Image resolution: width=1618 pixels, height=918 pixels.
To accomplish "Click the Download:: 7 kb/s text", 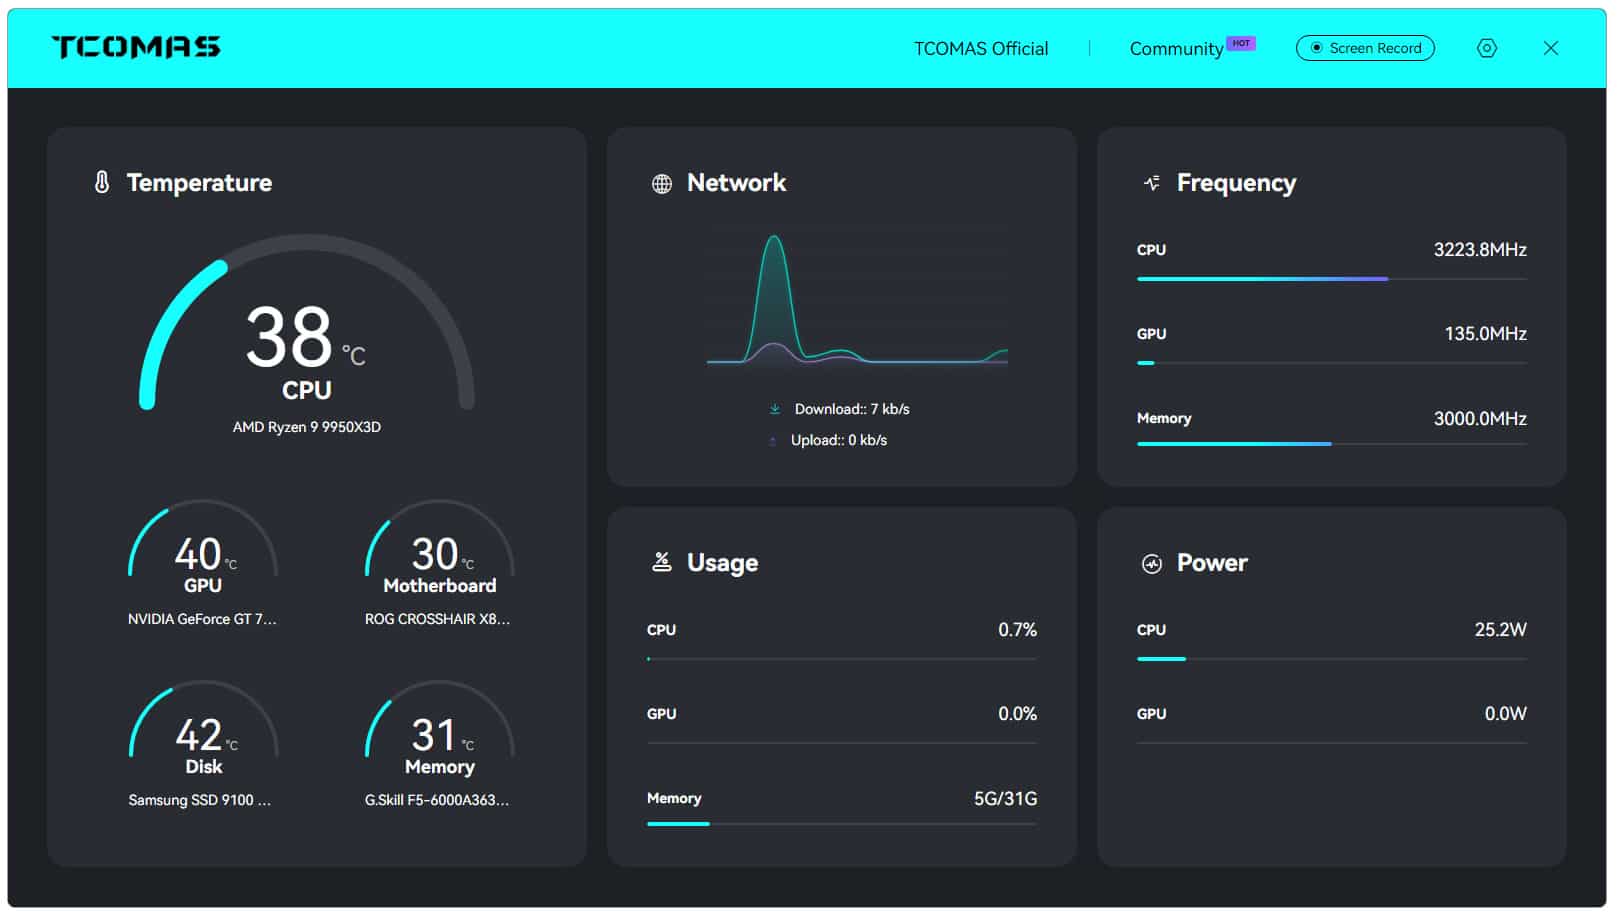I will [x=852, y=409].
